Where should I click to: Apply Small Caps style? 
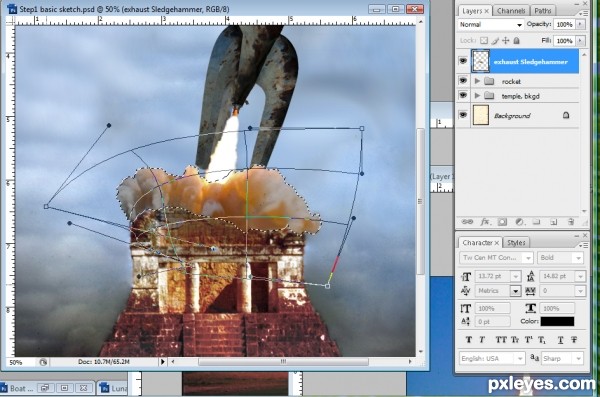point(515,340)
